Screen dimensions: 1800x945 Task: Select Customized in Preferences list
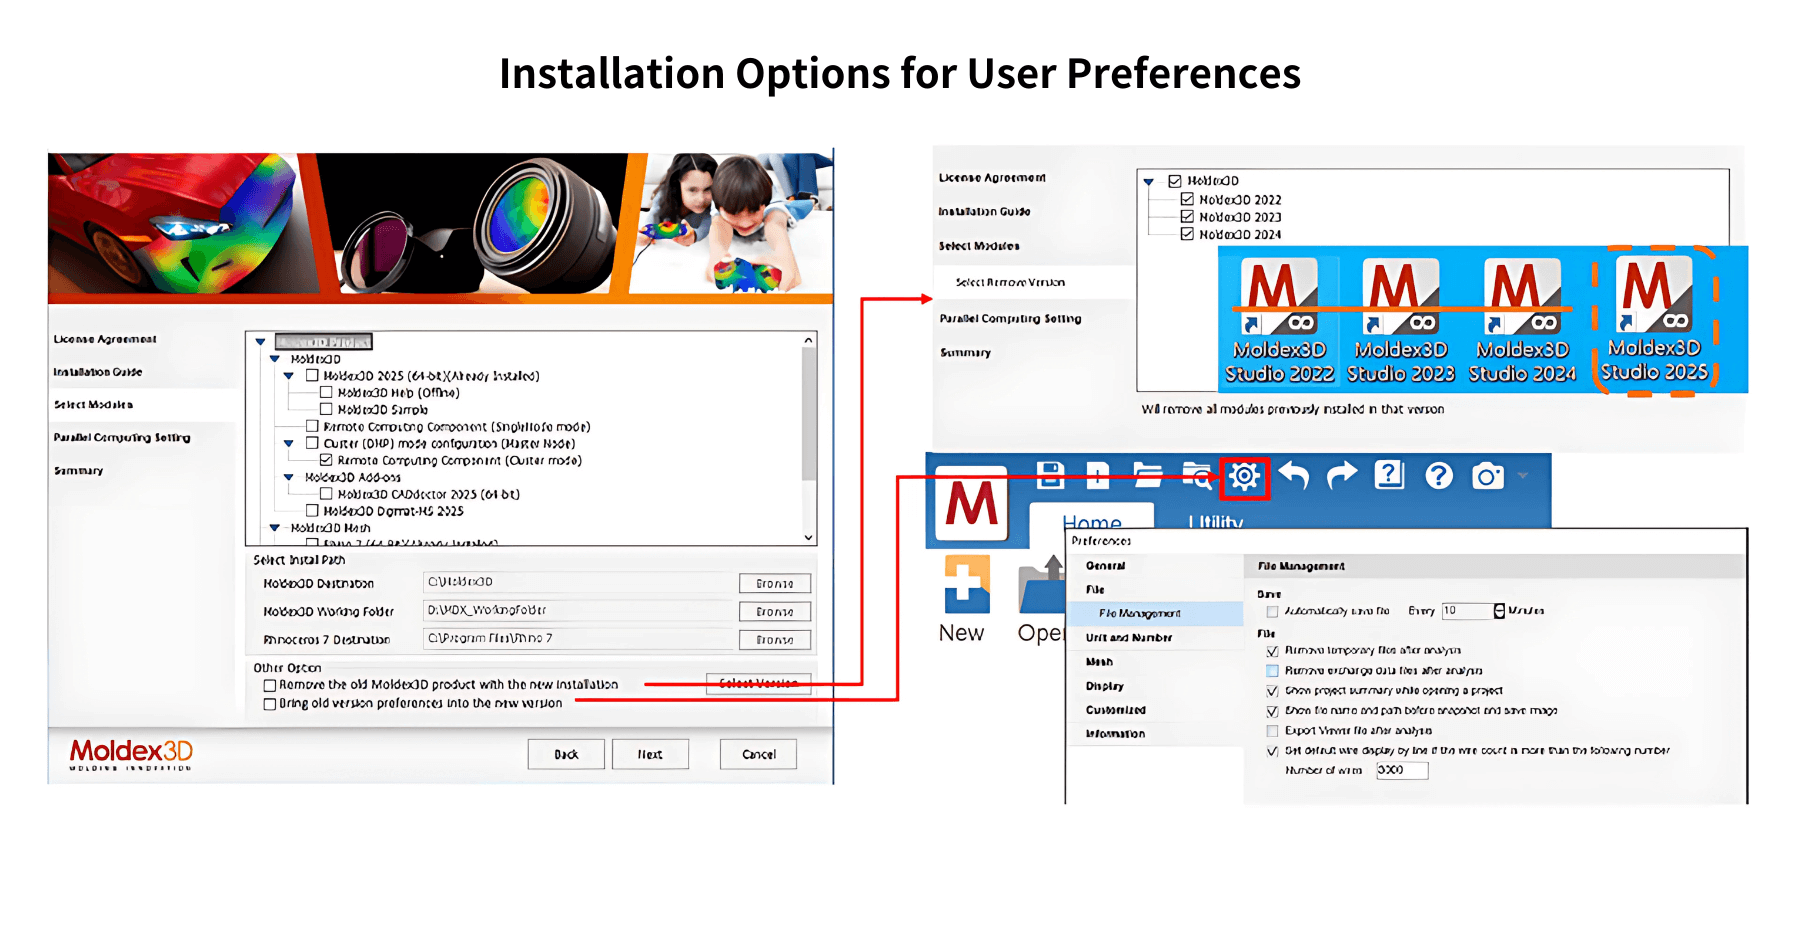1116,710
